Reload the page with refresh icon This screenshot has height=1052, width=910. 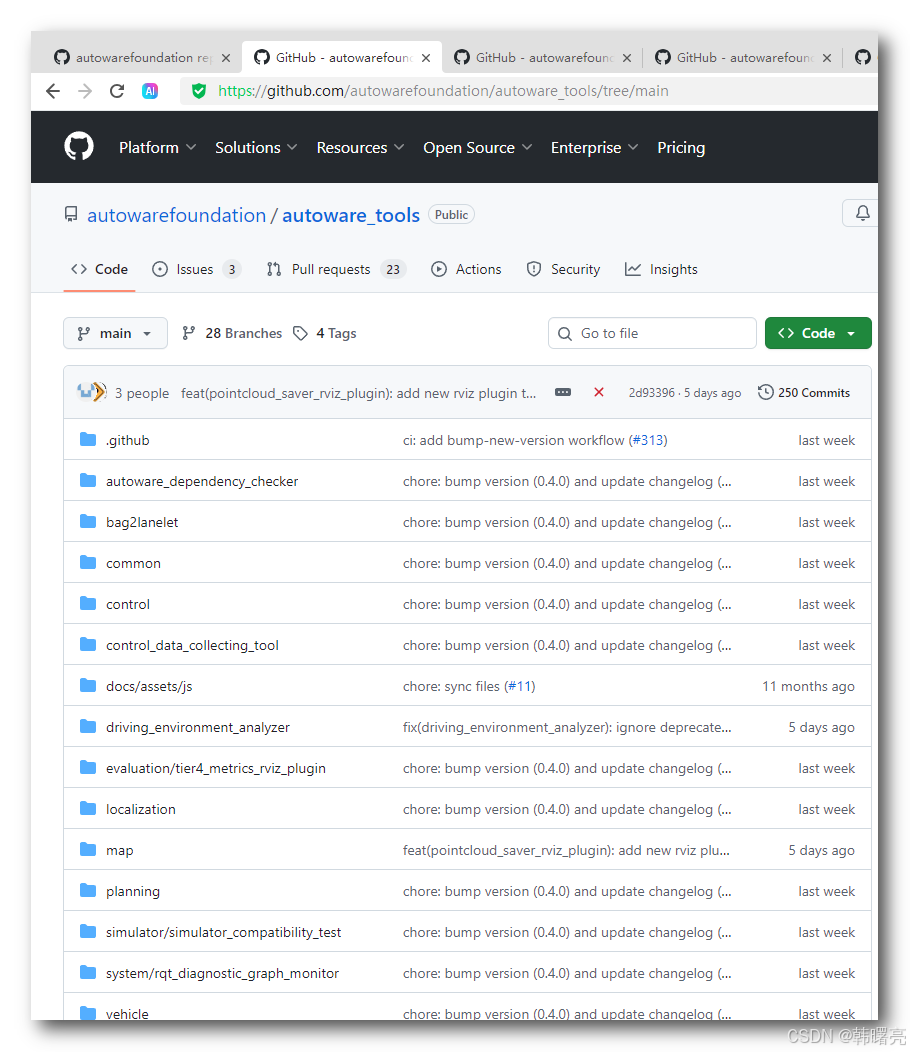pos(117,91)
